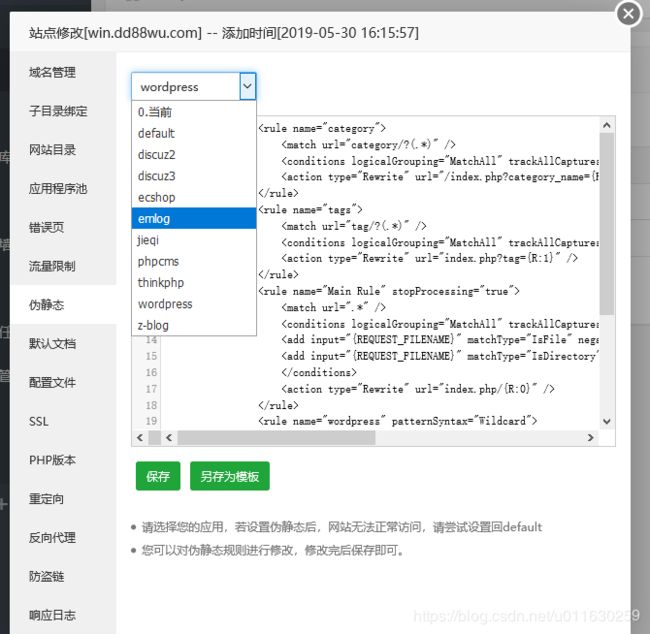The width and height of the screenshot is (650, 634).
Task: Go to the 流量限制 tab
Action: pos(63,266)
